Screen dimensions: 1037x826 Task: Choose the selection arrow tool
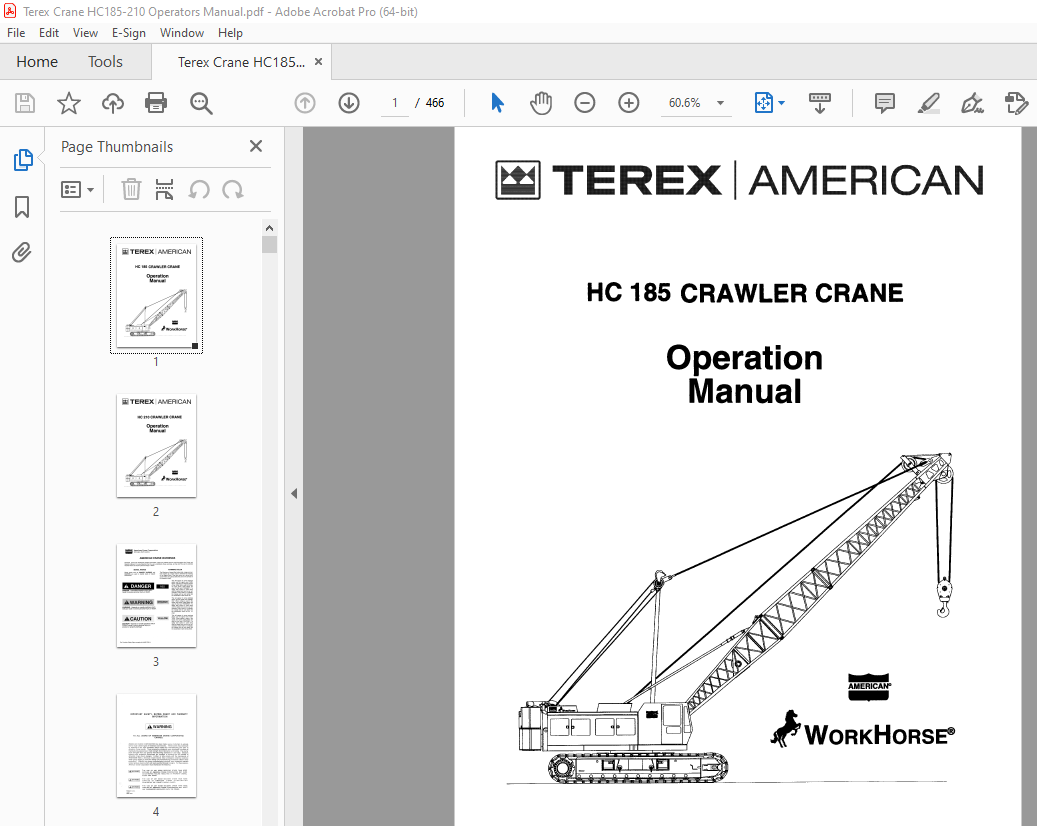coord(497,103)
